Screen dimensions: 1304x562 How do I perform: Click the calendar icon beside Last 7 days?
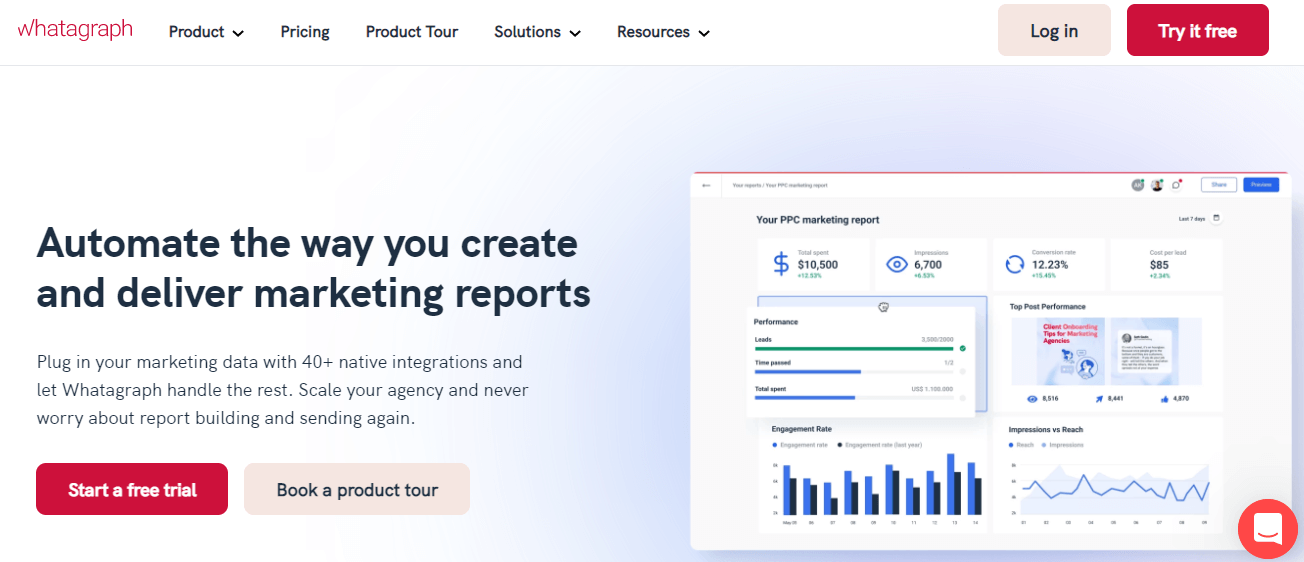tap(1217, 218)
